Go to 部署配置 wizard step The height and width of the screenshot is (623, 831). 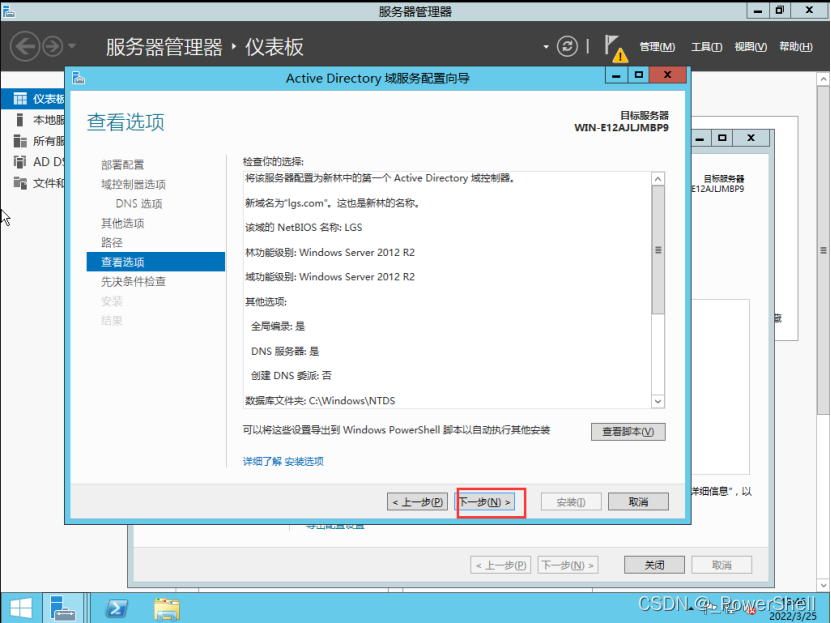point(122,165)
